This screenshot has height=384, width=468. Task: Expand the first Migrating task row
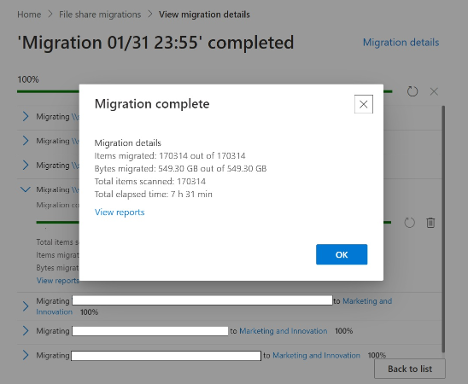(x=26, y=116)
